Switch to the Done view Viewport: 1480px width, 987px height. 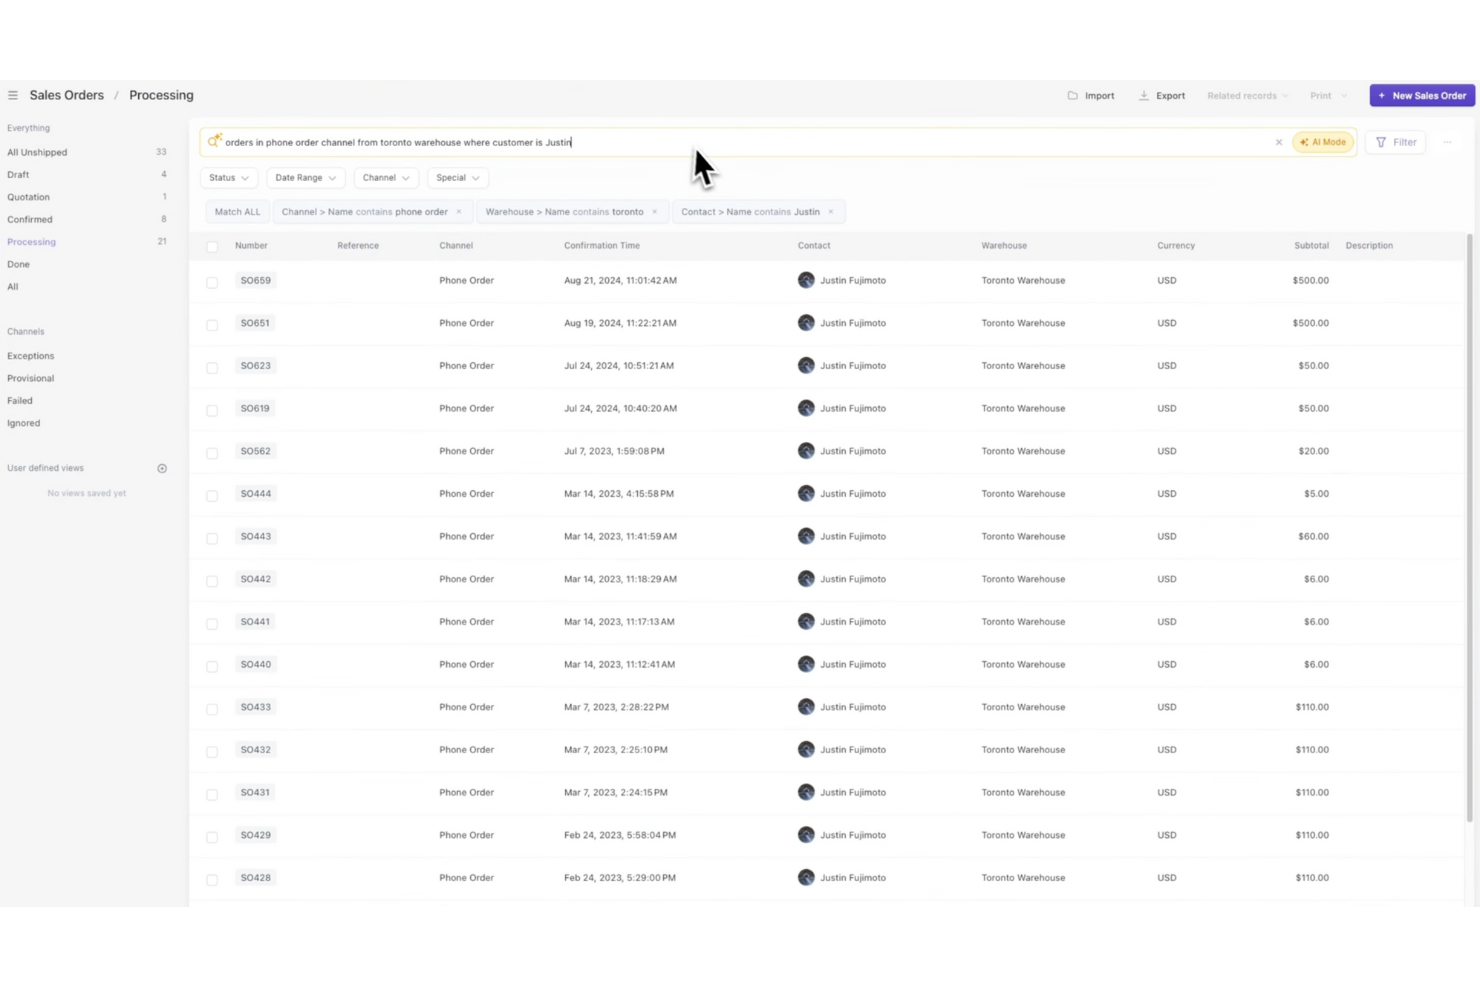(18, 264)
